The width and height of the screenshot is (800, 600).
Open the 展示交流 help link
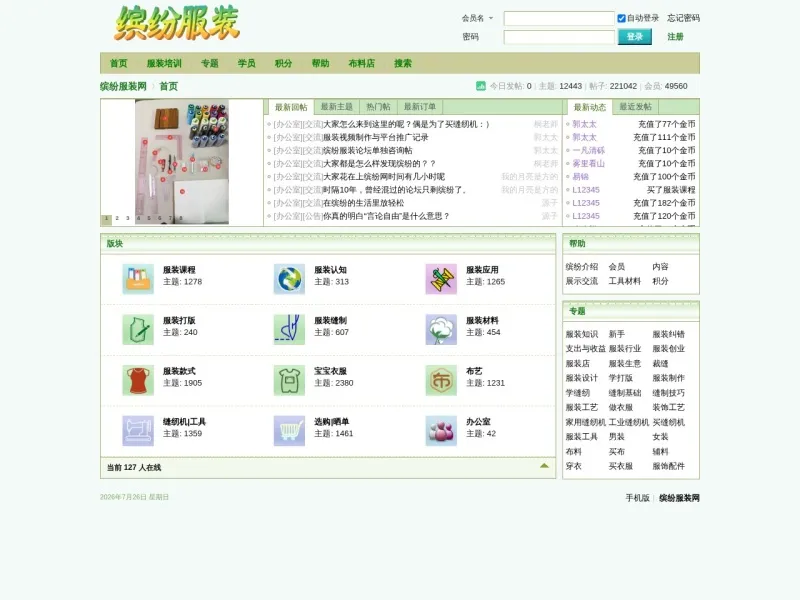click(582, 281)
